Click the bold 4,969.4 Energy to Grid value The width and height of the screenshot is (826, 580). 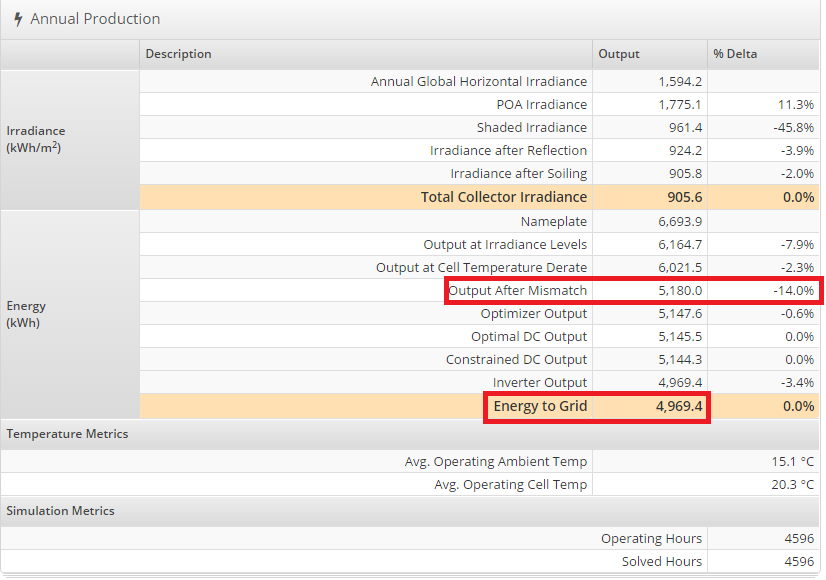(x=679, y=406)
